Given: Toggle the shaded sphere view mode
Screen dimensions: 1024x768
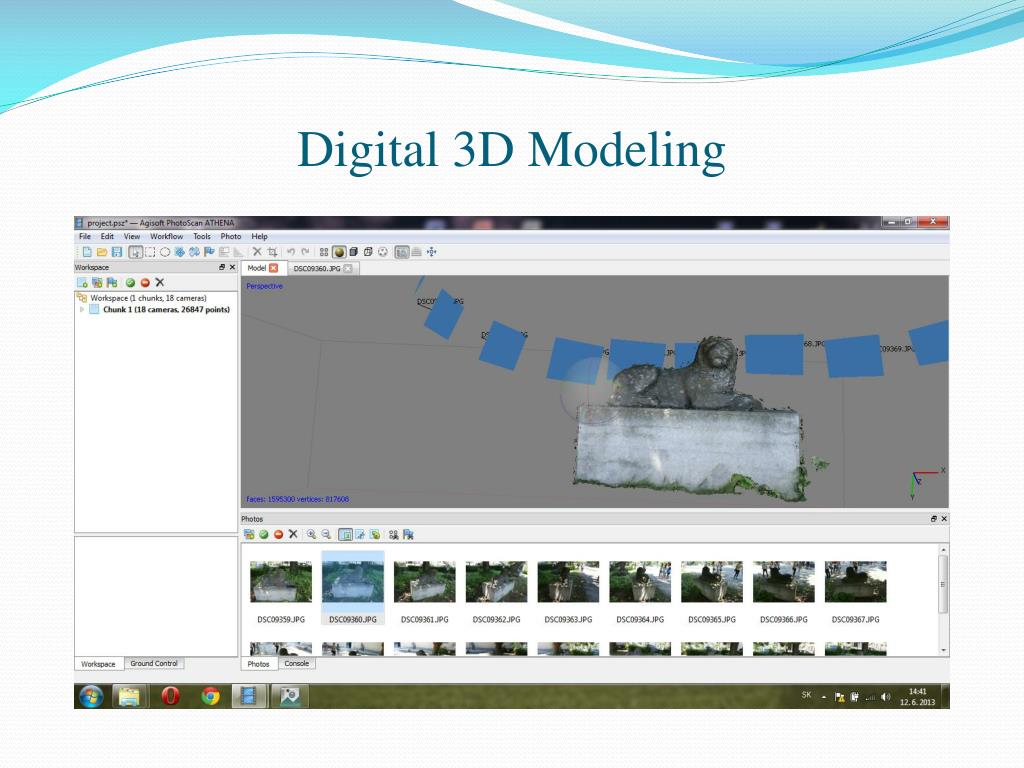Looking at the screenshot, I should 339,252.
